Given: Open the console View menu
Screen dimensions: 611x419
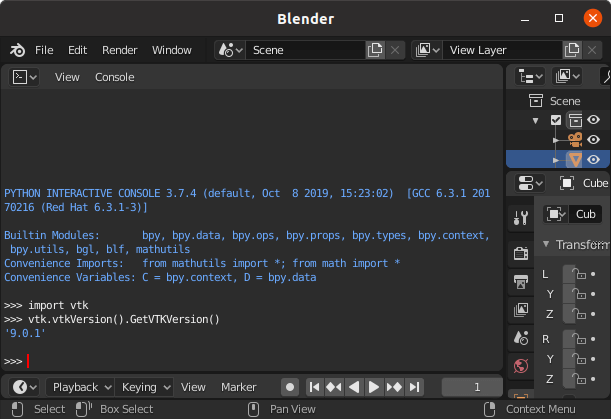Looking at the screenshot, I should coord(67,77).
